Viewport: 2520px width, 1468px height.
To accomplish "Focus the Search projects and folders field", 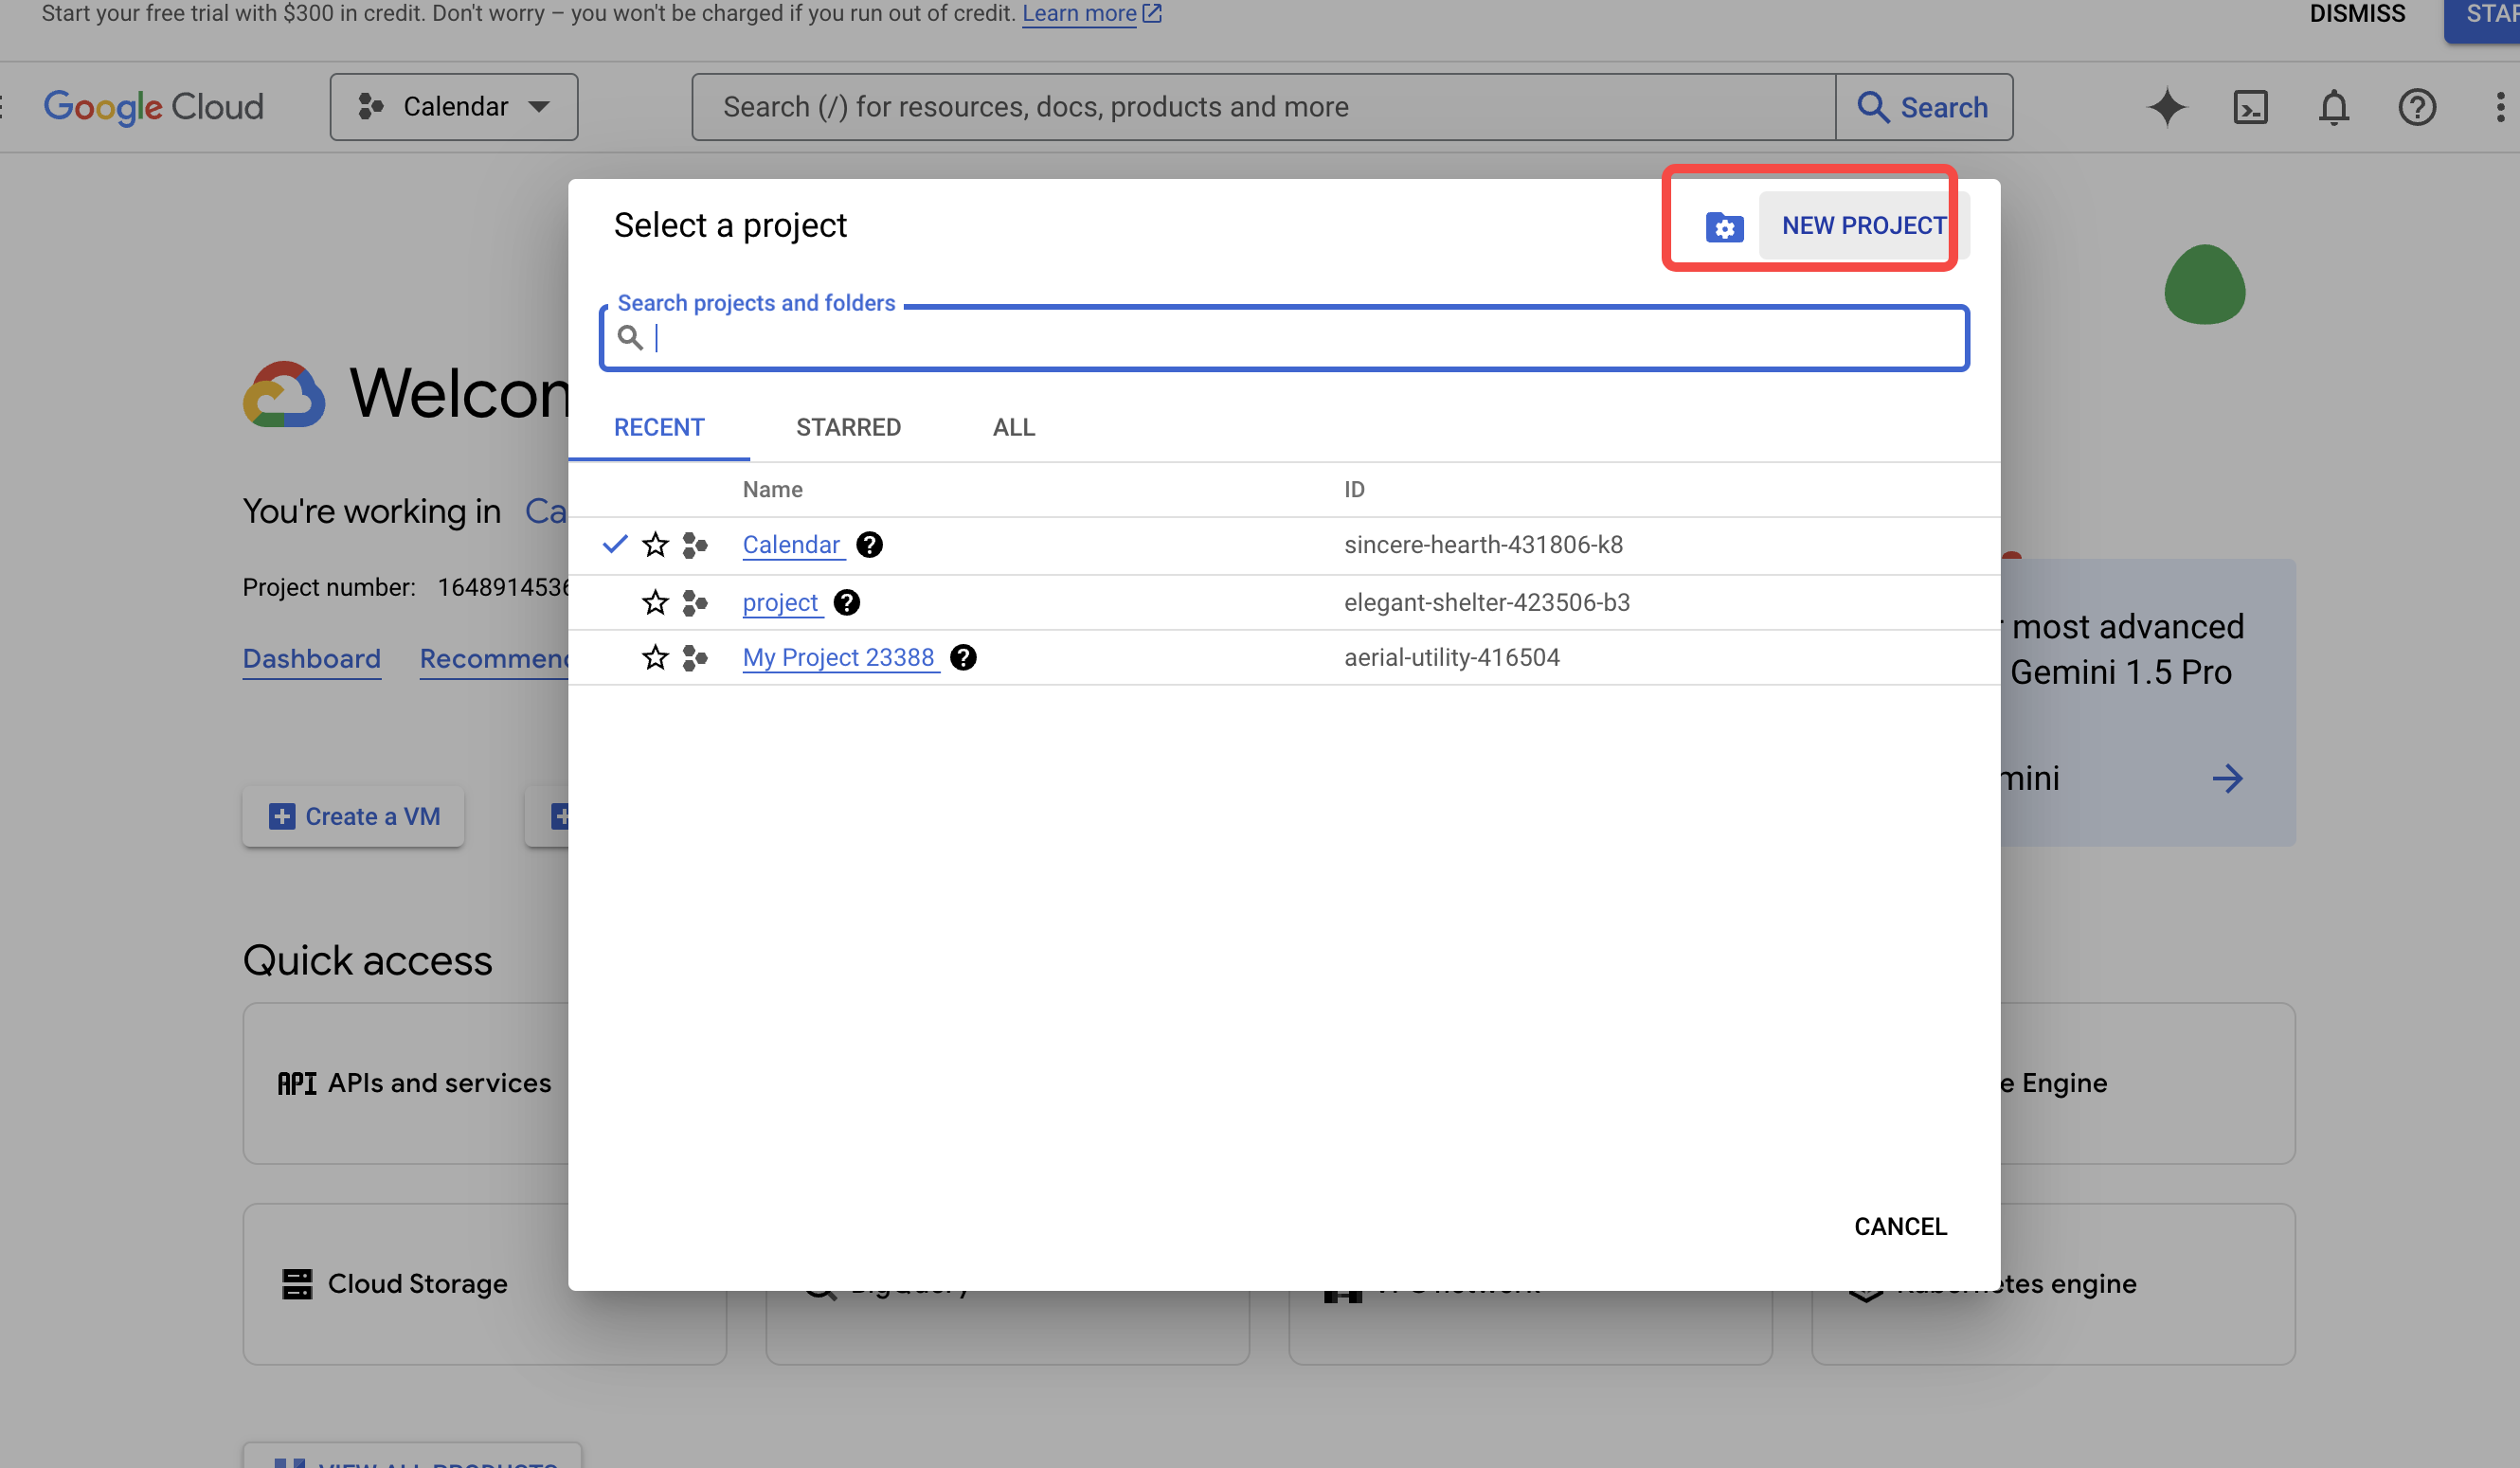I will [1284, 338].
